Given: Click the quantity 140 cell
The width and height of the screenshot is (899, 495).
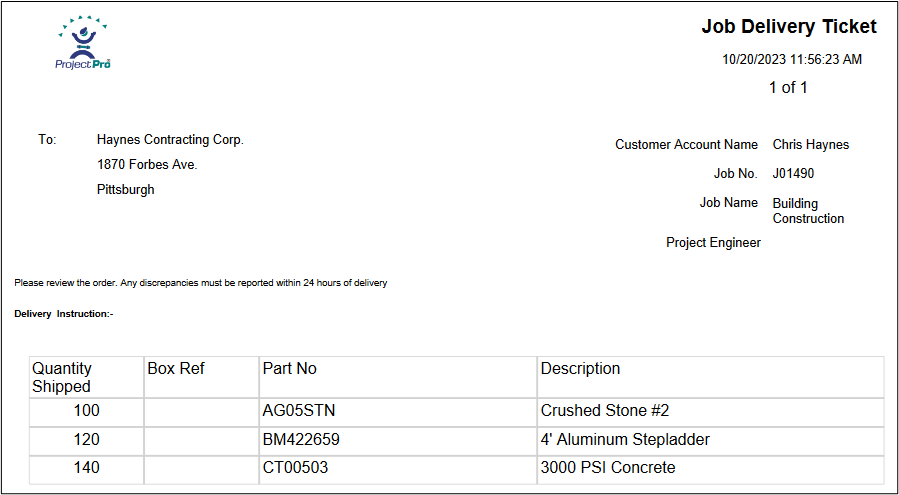Looking at the screenshot, I should coord(87,468).
